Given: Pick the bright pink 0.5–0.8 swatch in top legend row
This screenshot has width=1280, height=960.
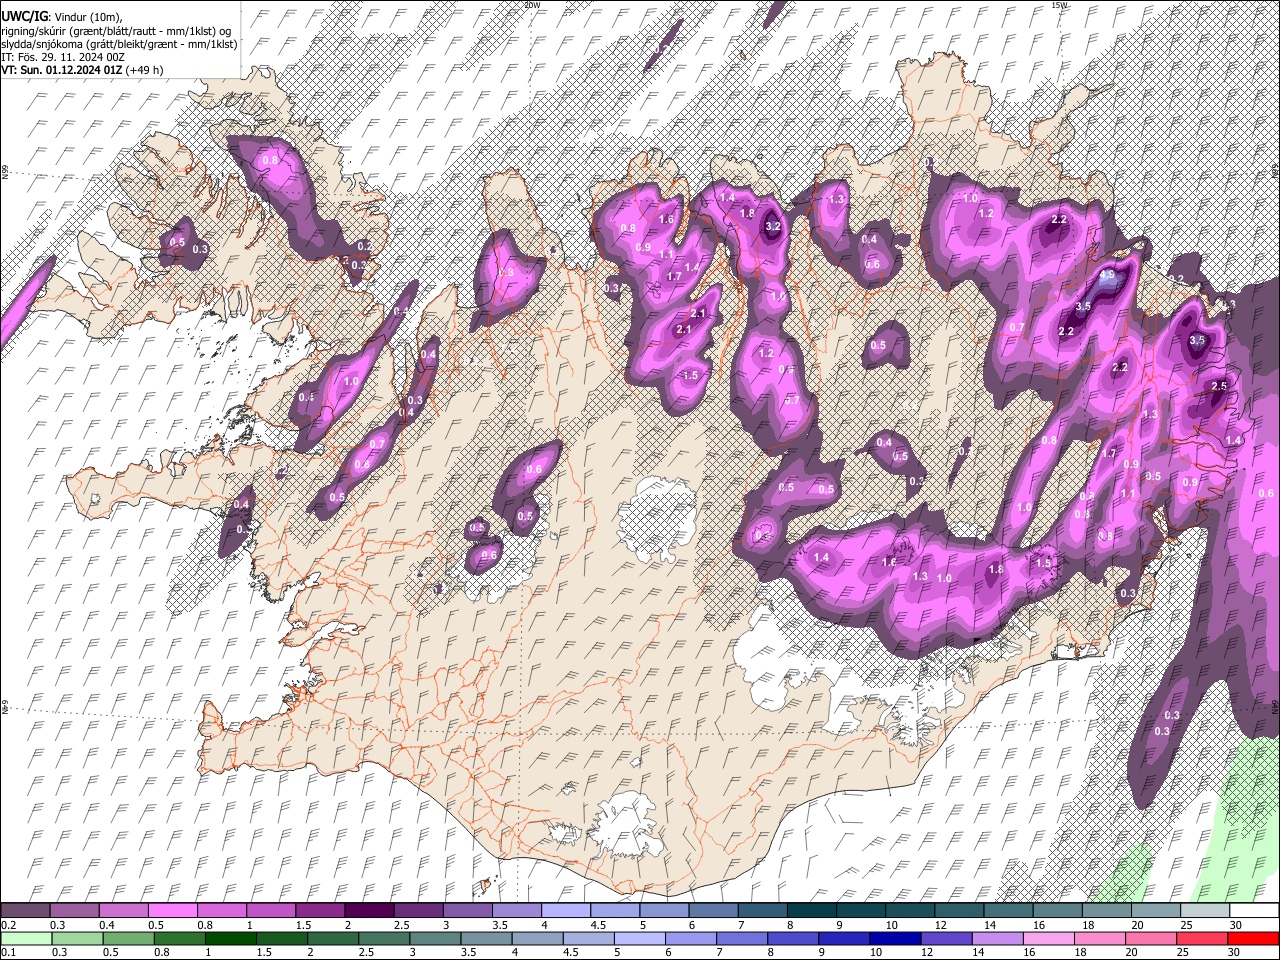Looking at the screenshot, I should pos(173,910).
